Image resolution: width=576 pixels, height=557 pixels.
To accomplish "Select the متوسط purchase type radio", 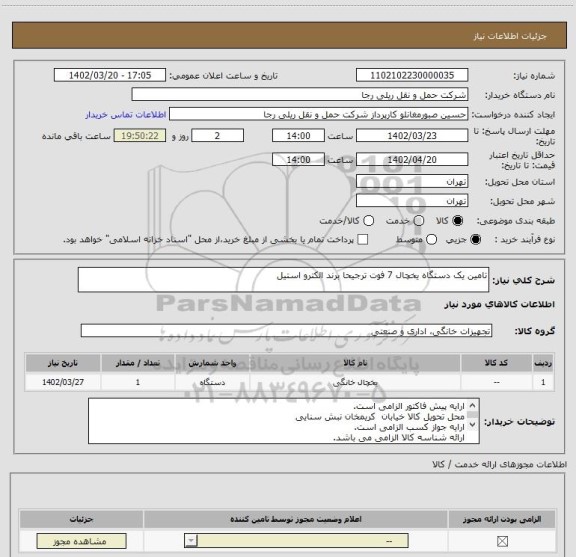I will pyautogui.click(x=431, y=240).
